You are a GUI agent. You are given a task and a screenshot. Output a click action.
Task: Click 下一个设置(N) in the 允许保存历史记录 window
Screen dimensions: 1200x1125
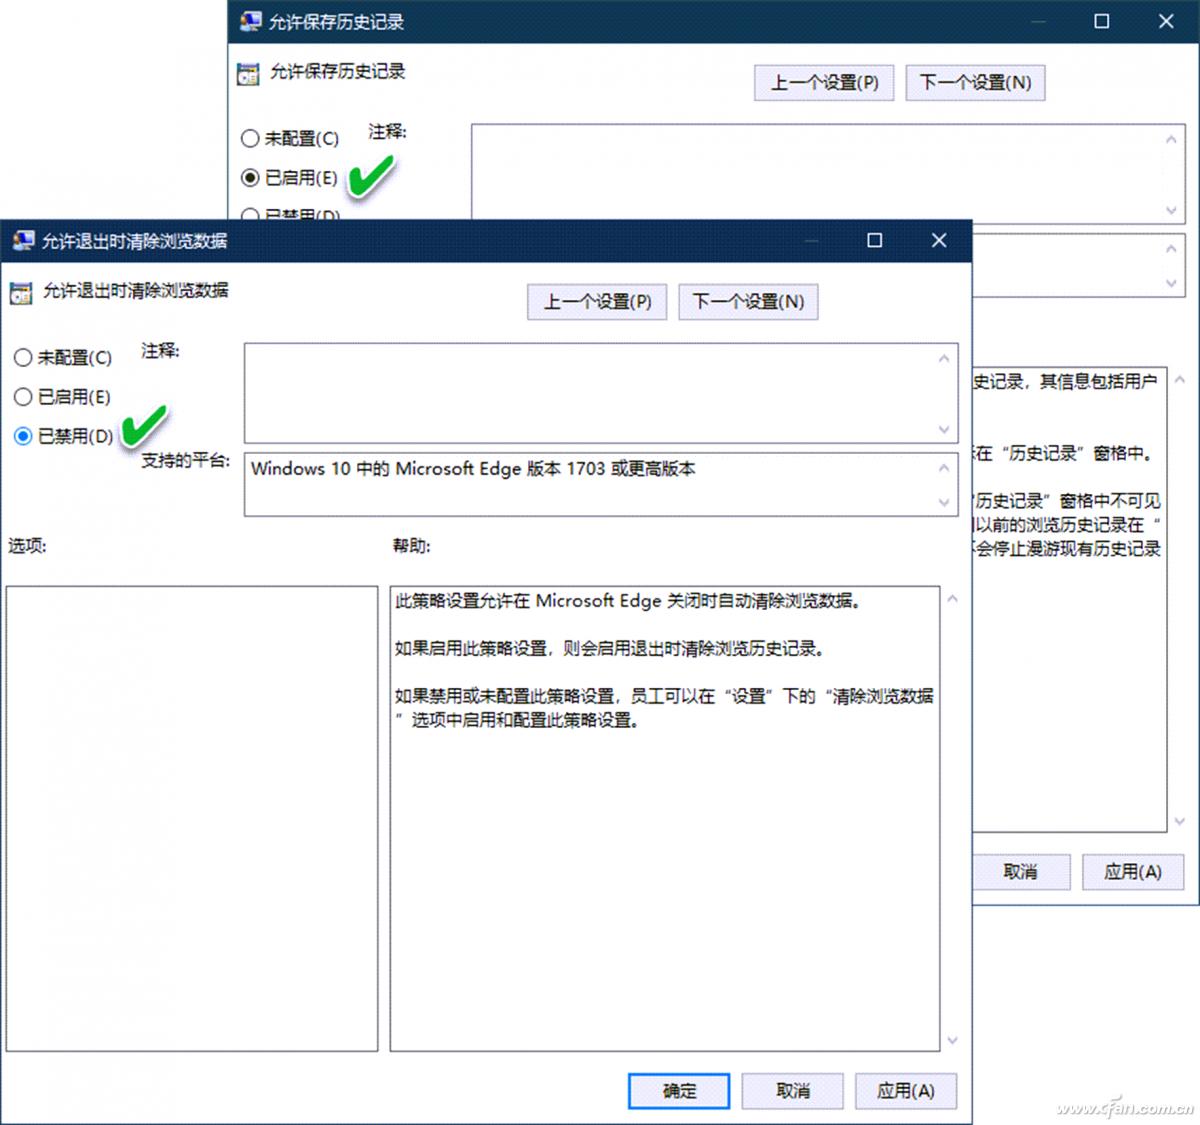point(975,82)
